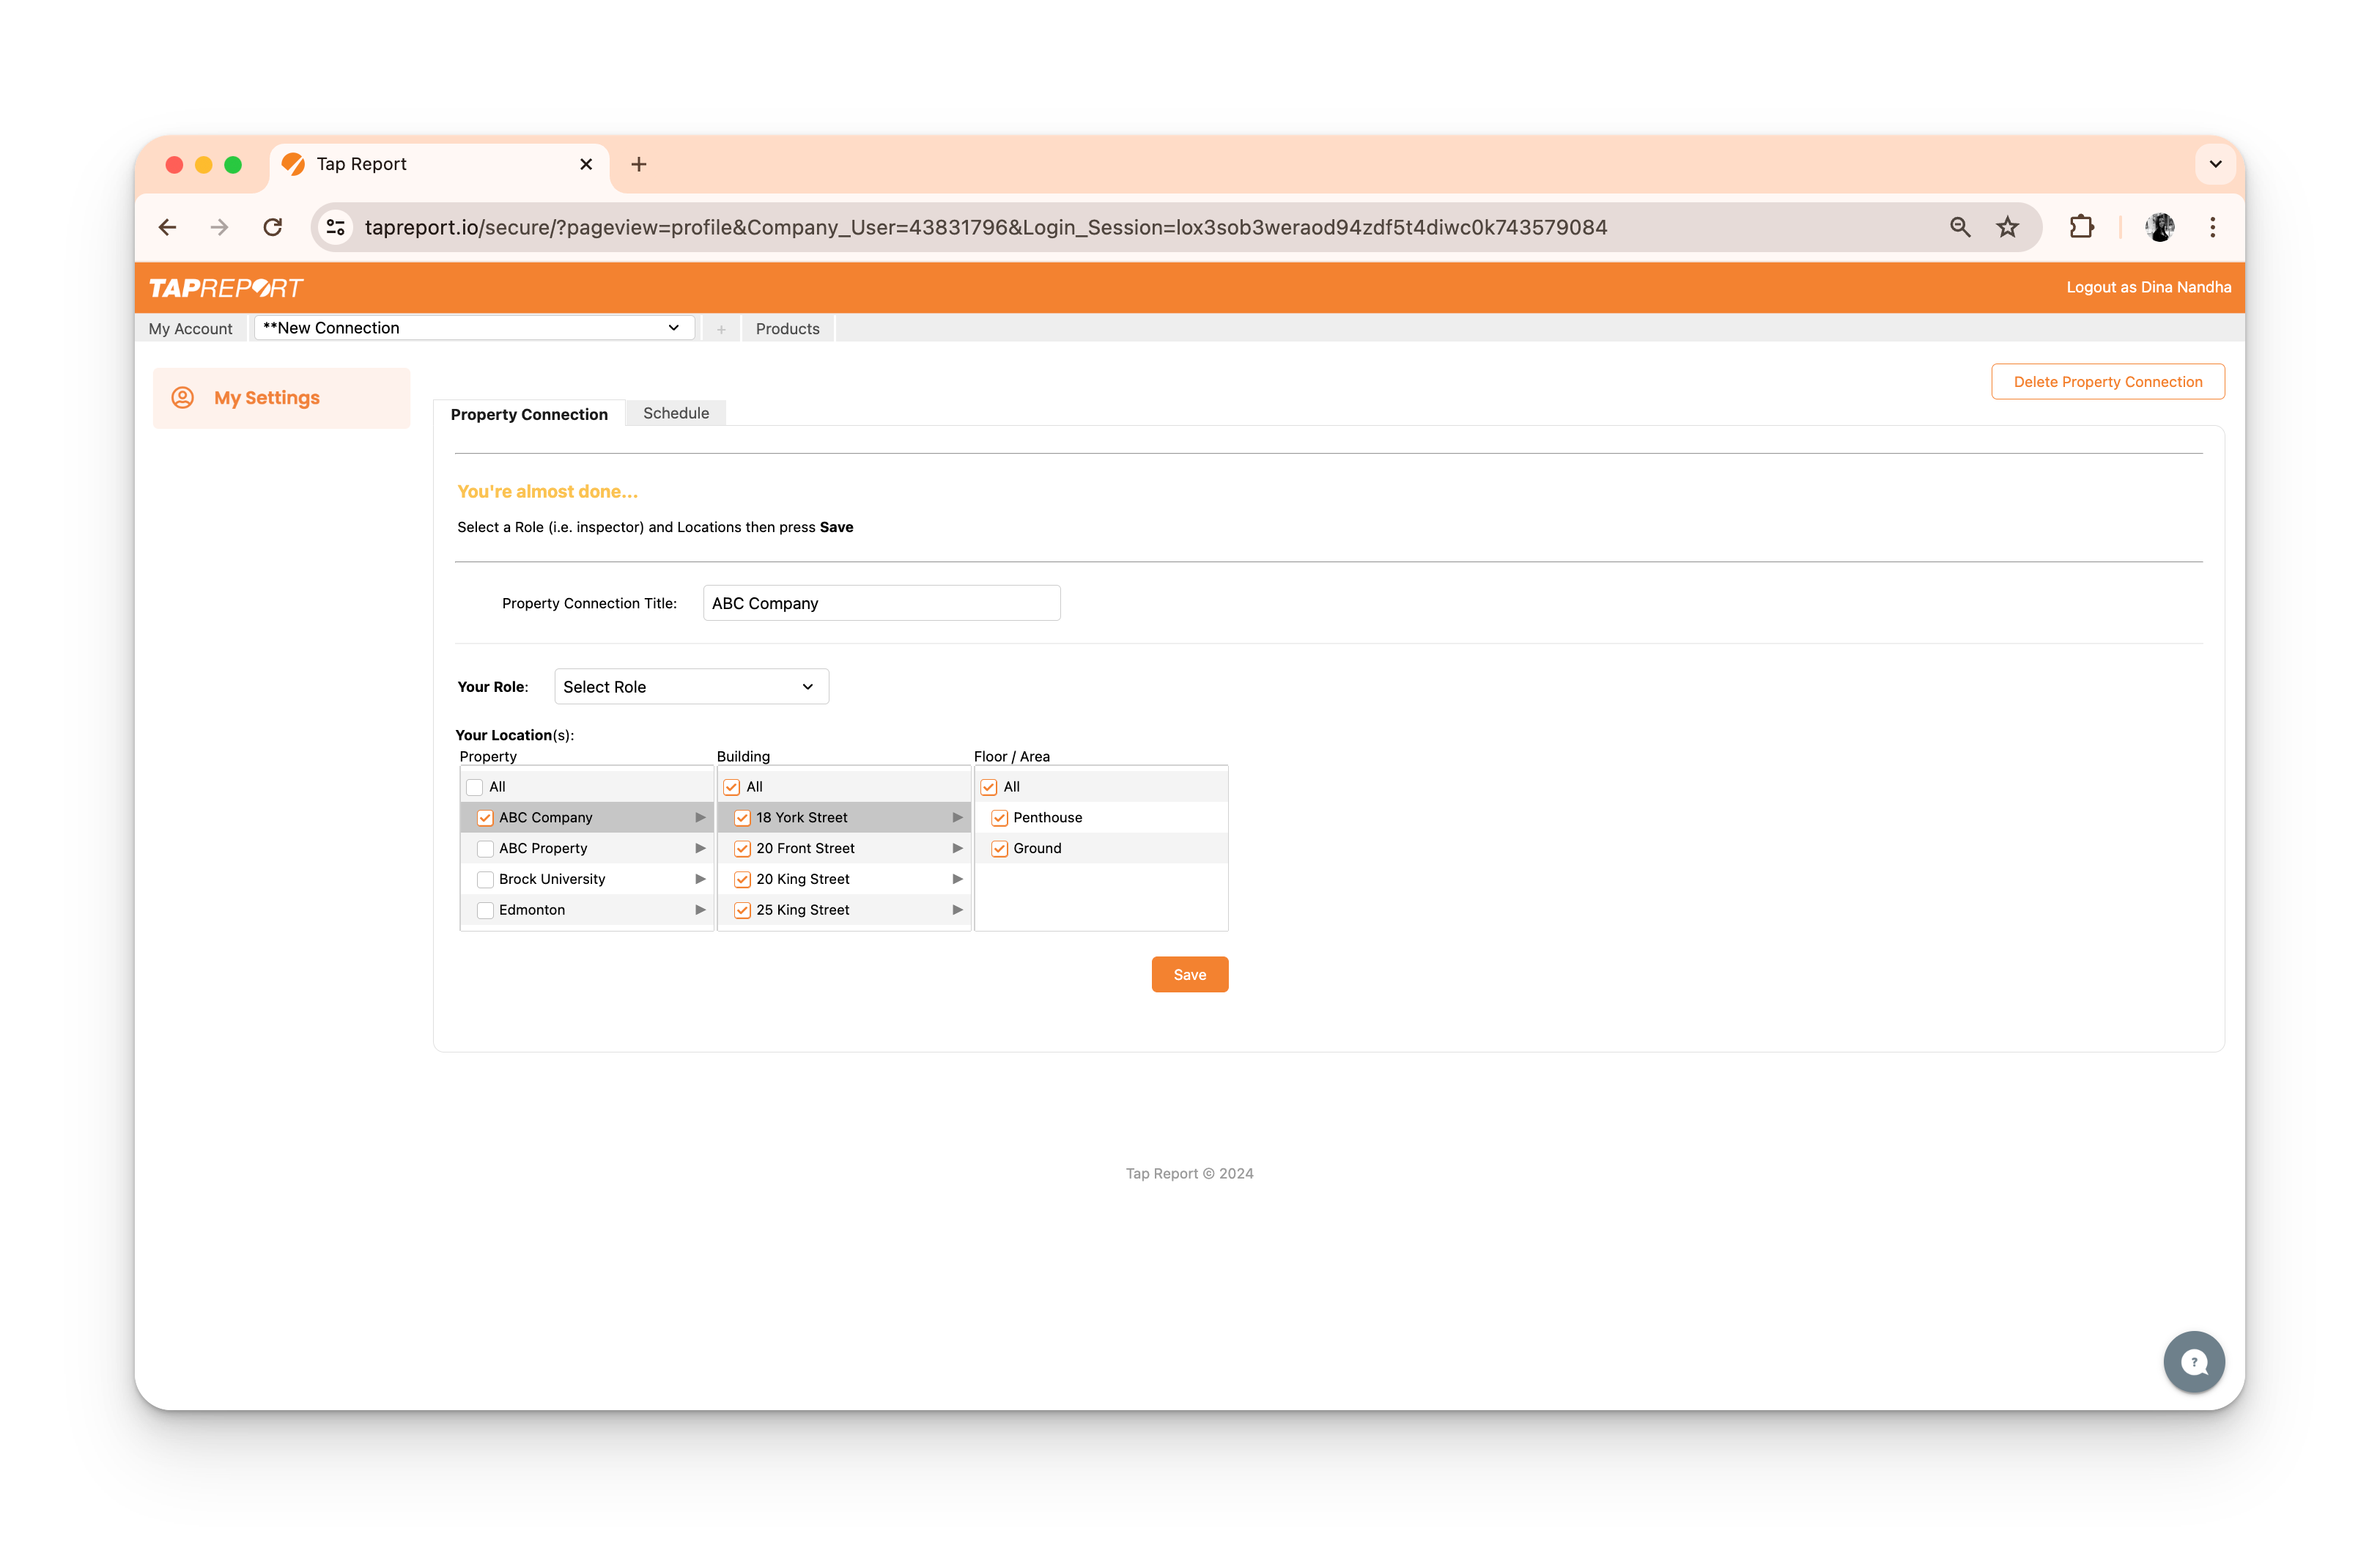Toggle the 20 Front Street checkbox
This screenshot has height=1545, width=2380.
[742, 848]
